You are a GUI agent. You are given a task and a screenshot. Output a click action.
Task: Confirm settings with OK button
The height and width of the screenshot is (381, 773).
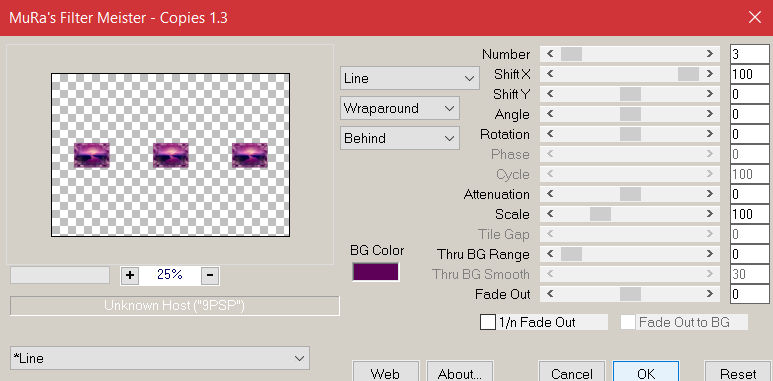[x=646, y=372]
